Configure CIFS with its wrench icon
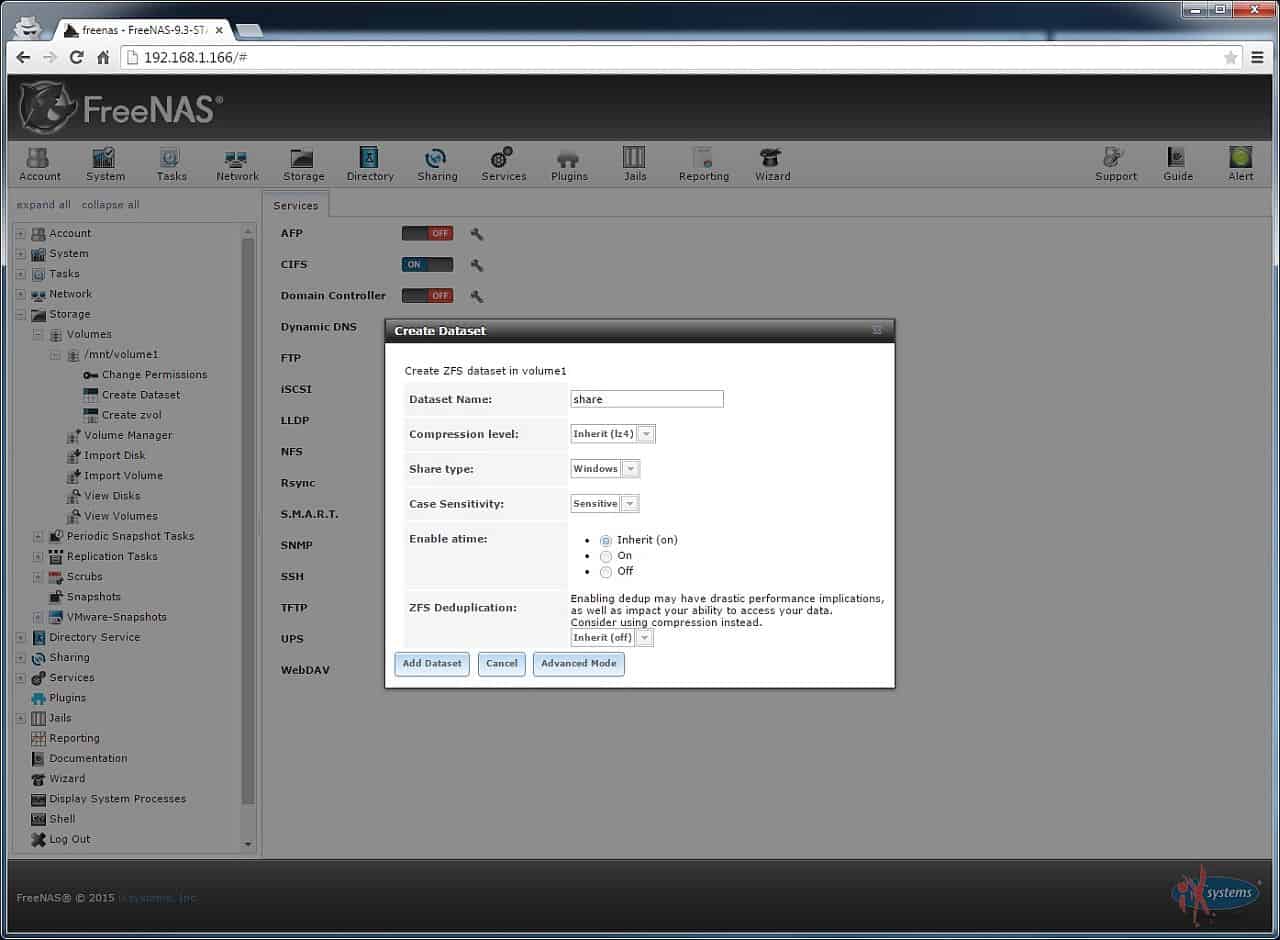1280x940 pixels. [477, 265]
